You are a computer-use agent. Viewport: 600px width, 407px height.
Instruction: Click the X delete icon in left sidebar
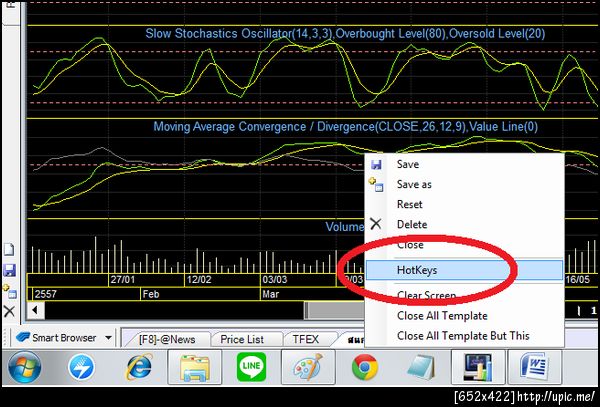pyautogui.click(x=9, y=311)
